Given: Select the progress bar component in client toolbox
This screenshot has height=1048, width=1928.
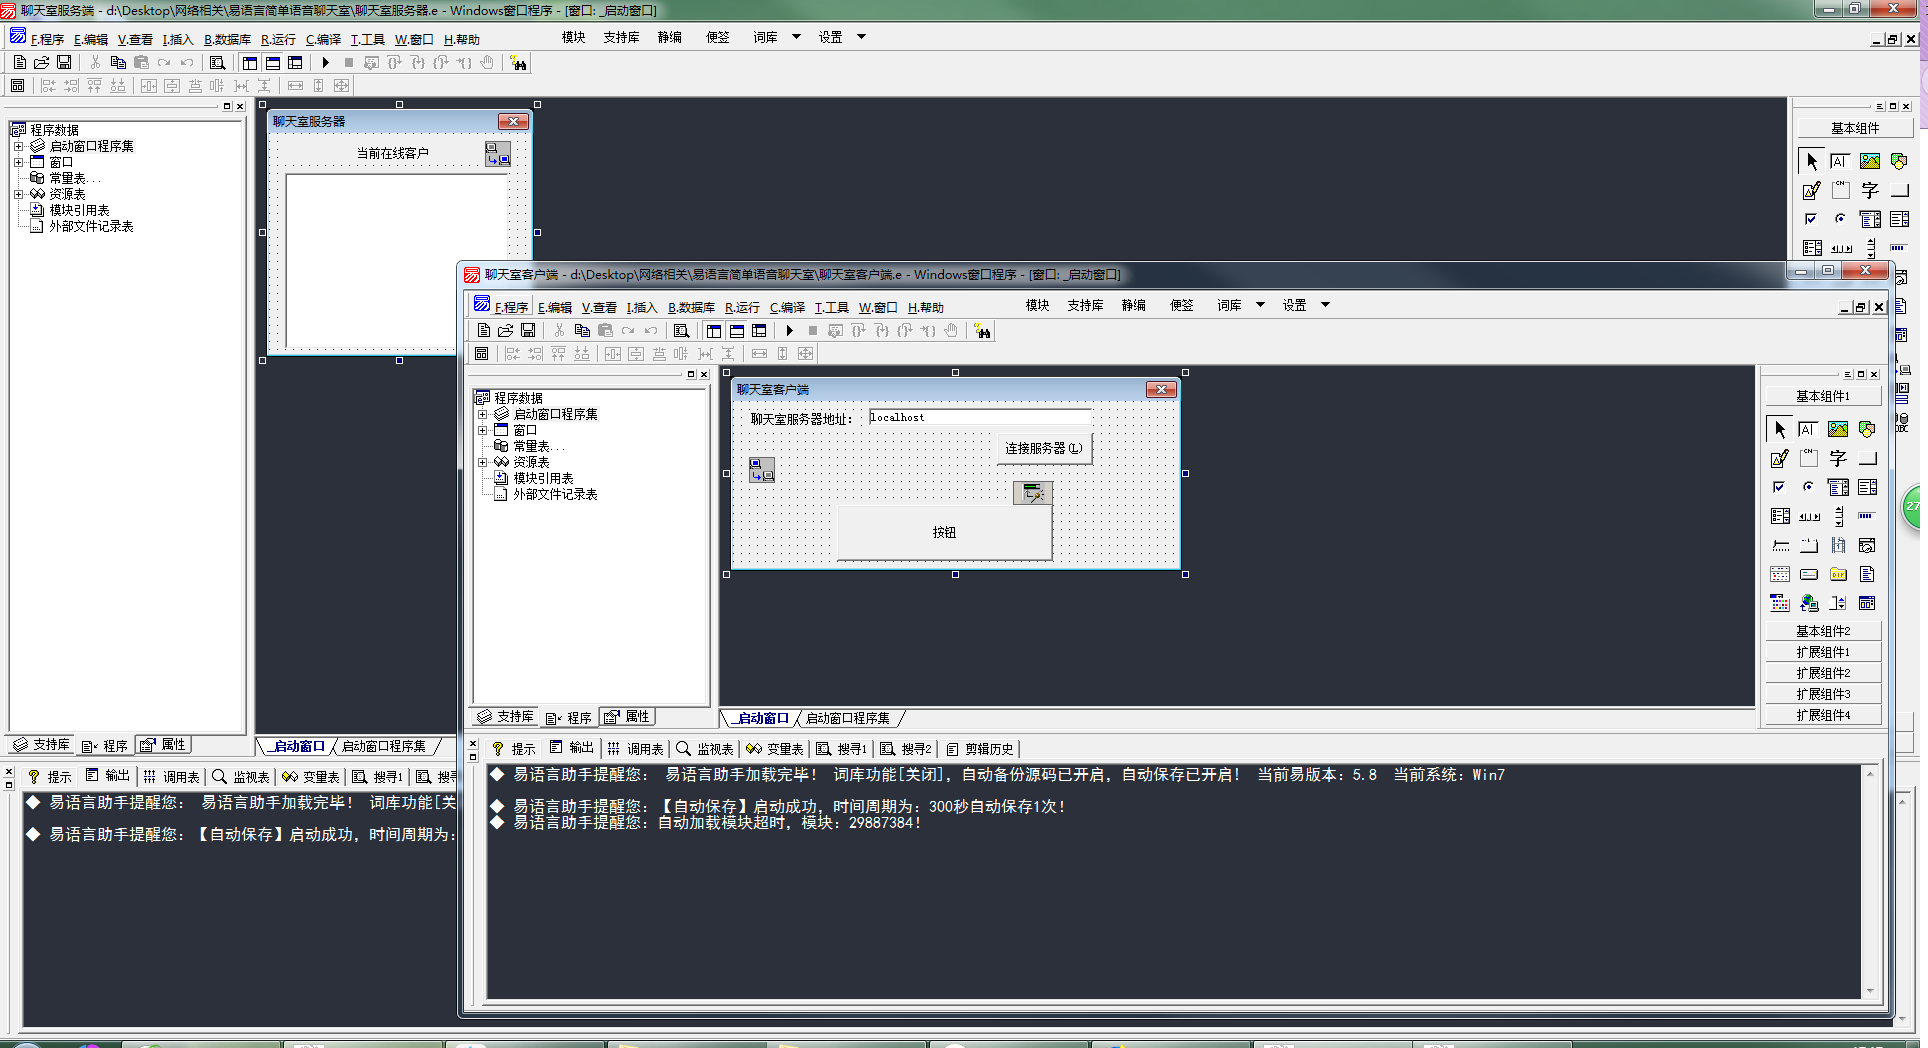Looking at the screenshot, I should (x=1867, y=516).
